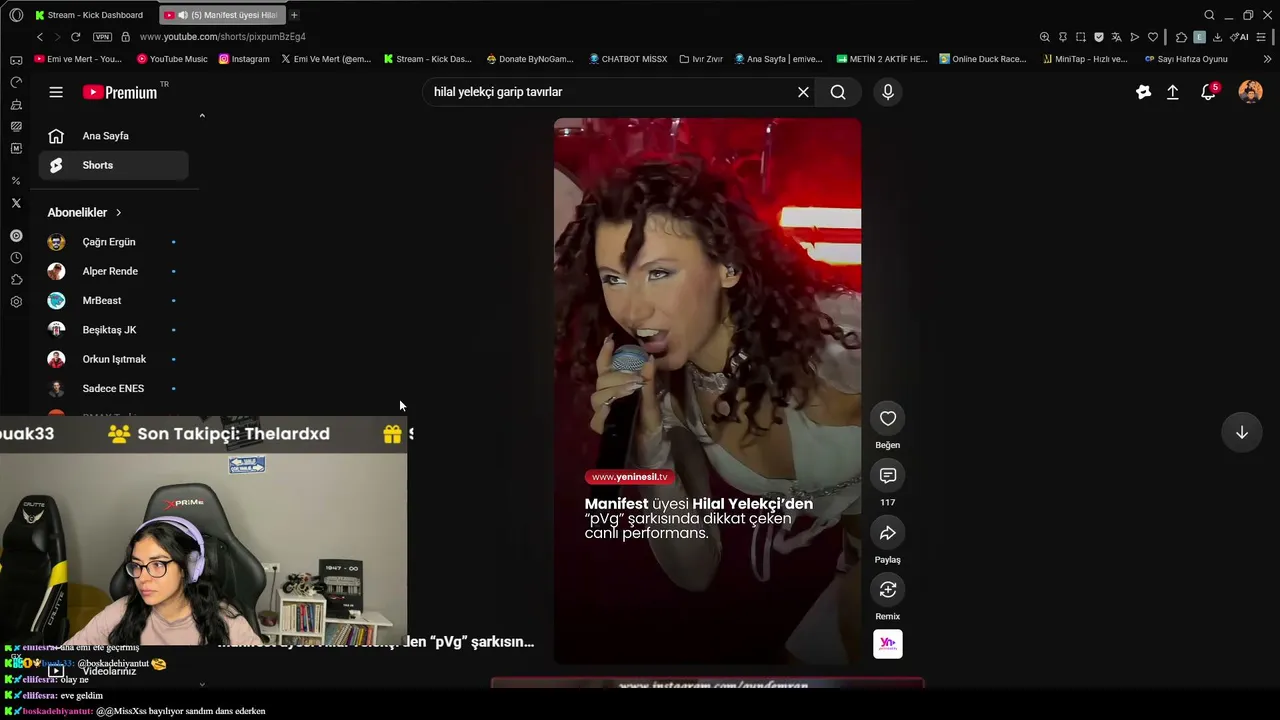Open the player icon in browser sidebar

click(16, 236)
